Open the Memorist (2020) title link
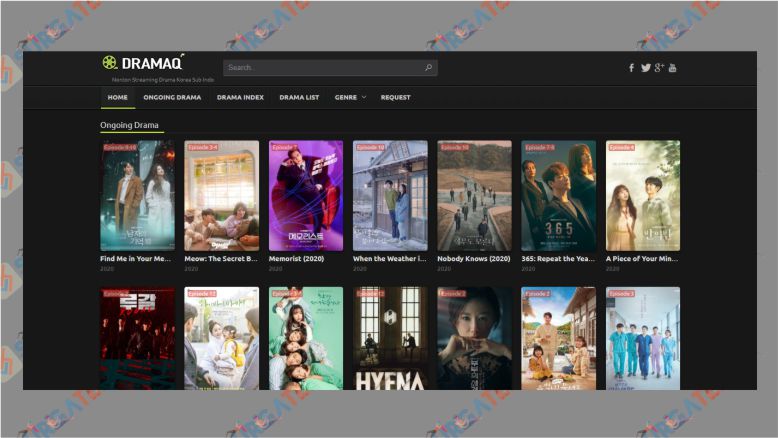Viewport: 778px width, 438px height. coord(298,258)
